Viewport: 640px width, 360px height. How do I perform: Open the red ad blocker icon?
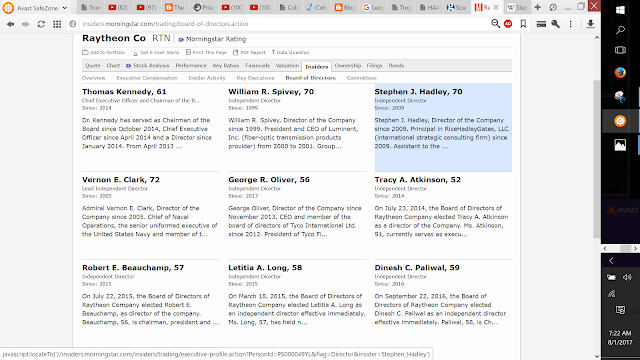point(508,24)
